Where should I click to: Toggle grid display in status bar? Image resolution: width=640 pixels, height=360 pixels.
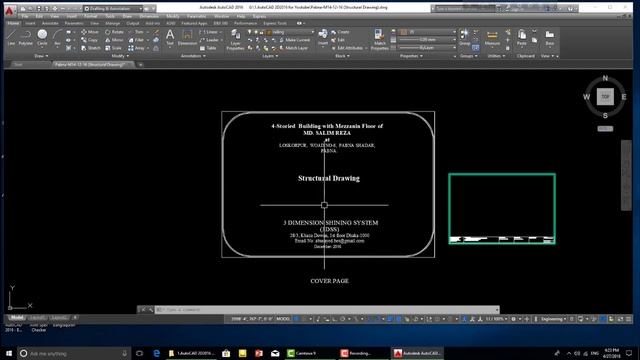click(297, 319)
